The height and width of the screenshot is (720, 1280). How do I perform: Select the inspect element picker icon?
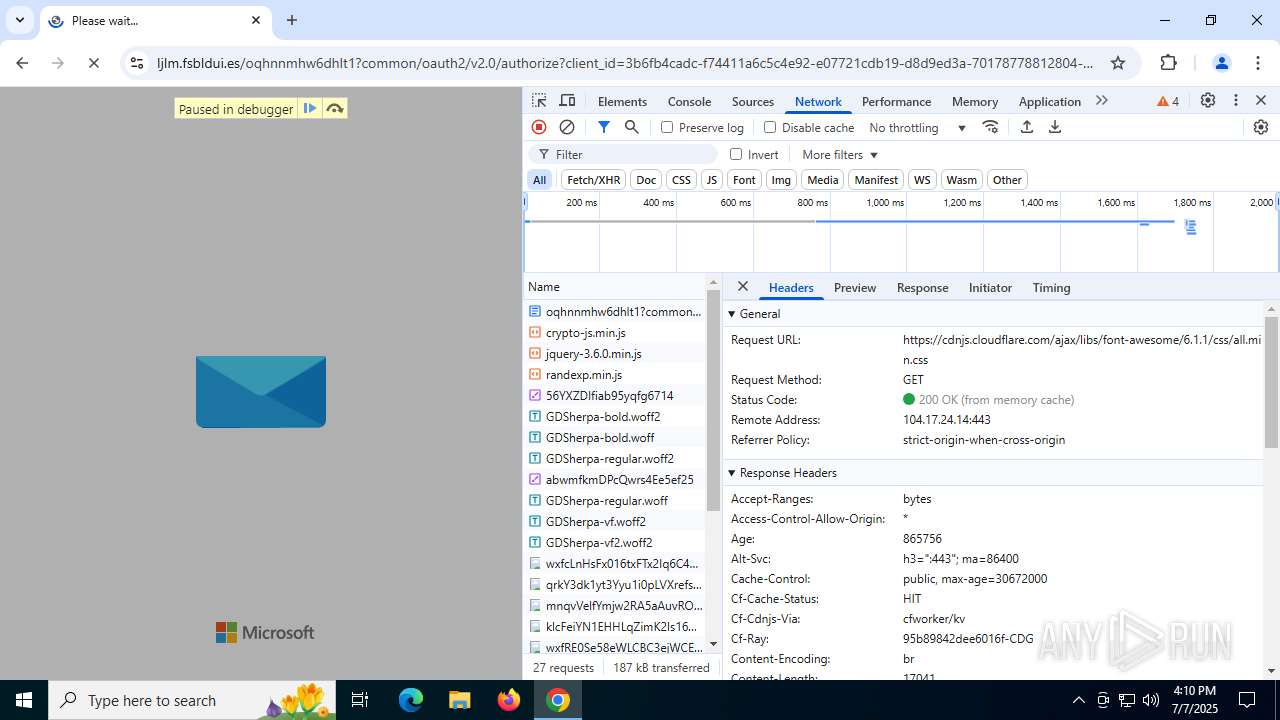pos(539,101)
